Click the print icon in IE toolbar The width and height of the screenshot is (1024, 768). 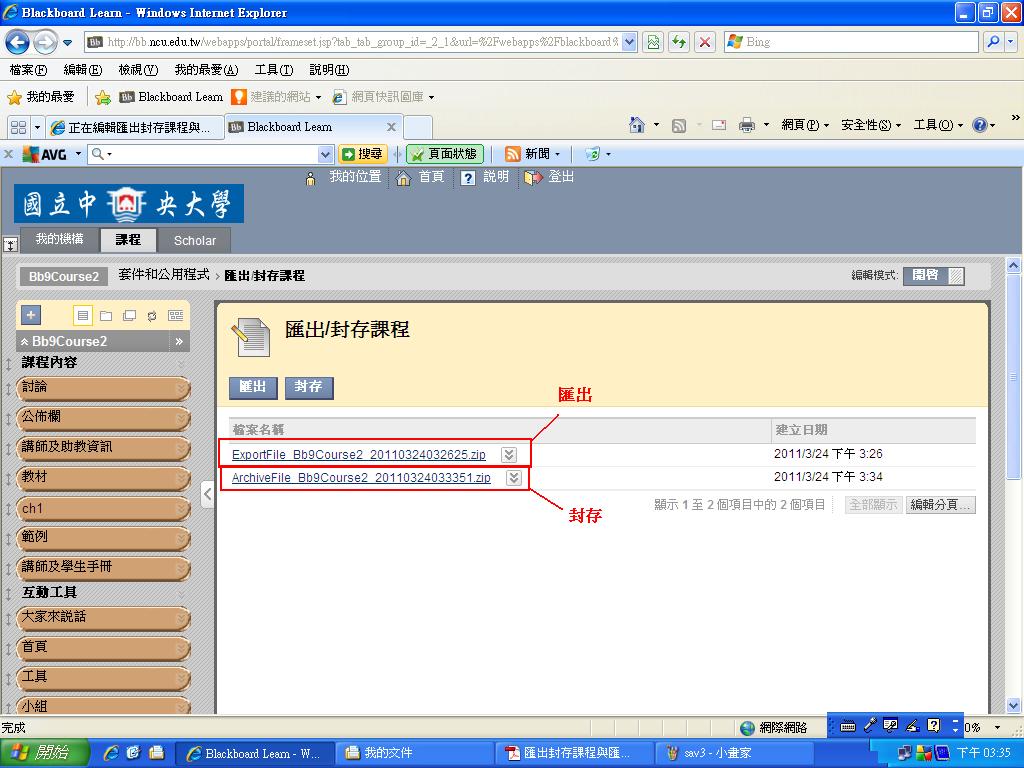(746, 125)
